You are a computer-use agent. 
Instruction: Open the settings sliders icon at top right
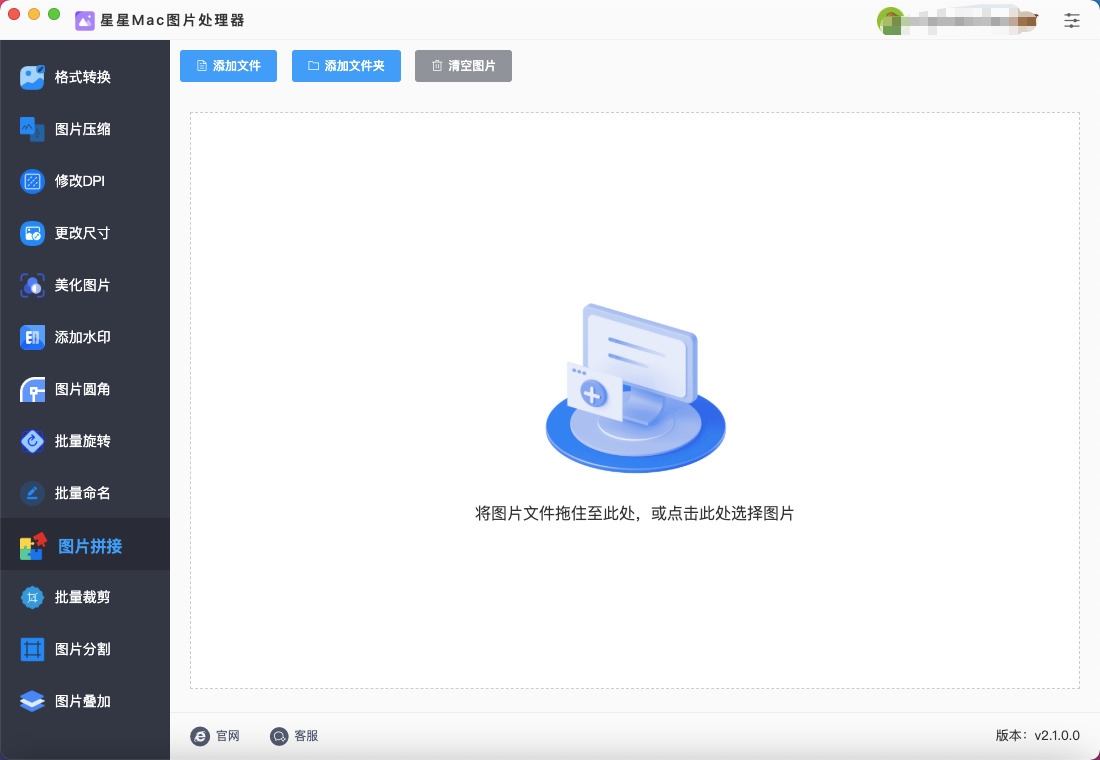point(1071,20)
